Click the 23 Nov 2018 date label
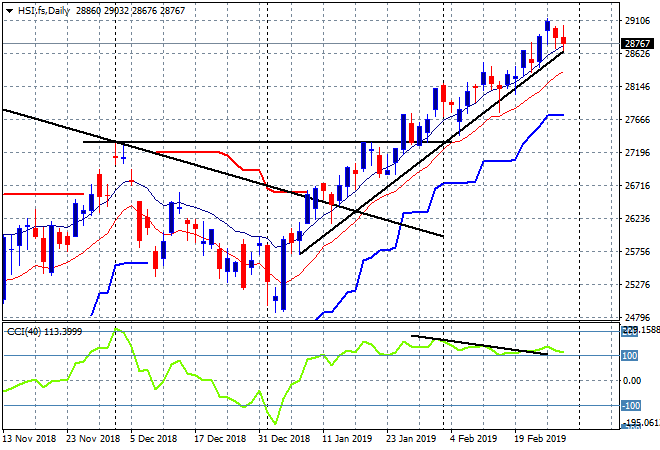The width and height of the screenshot is (660, 450). pyautogui.click(x=93, y=439)
